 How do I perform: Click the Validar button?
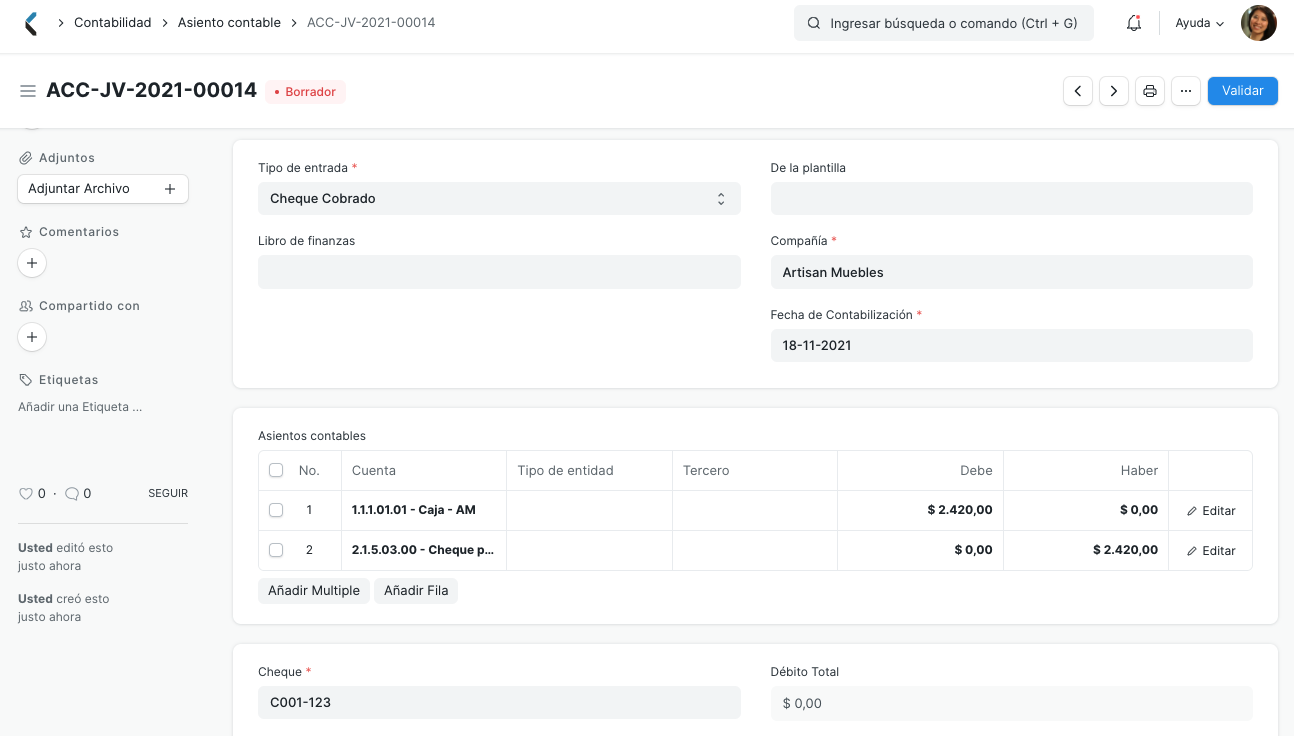tap(1242, 90)
